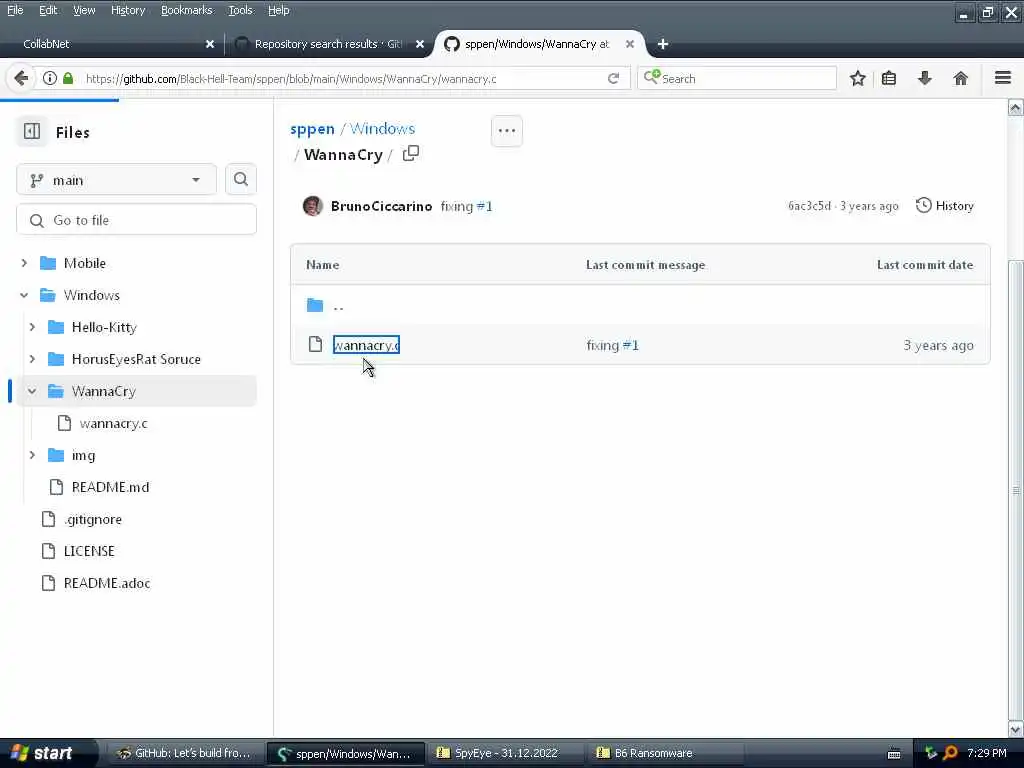This screenshot has height=768, width=1024.
Task: Open the downloads arrow icon
Action: [x=925, y=78]
